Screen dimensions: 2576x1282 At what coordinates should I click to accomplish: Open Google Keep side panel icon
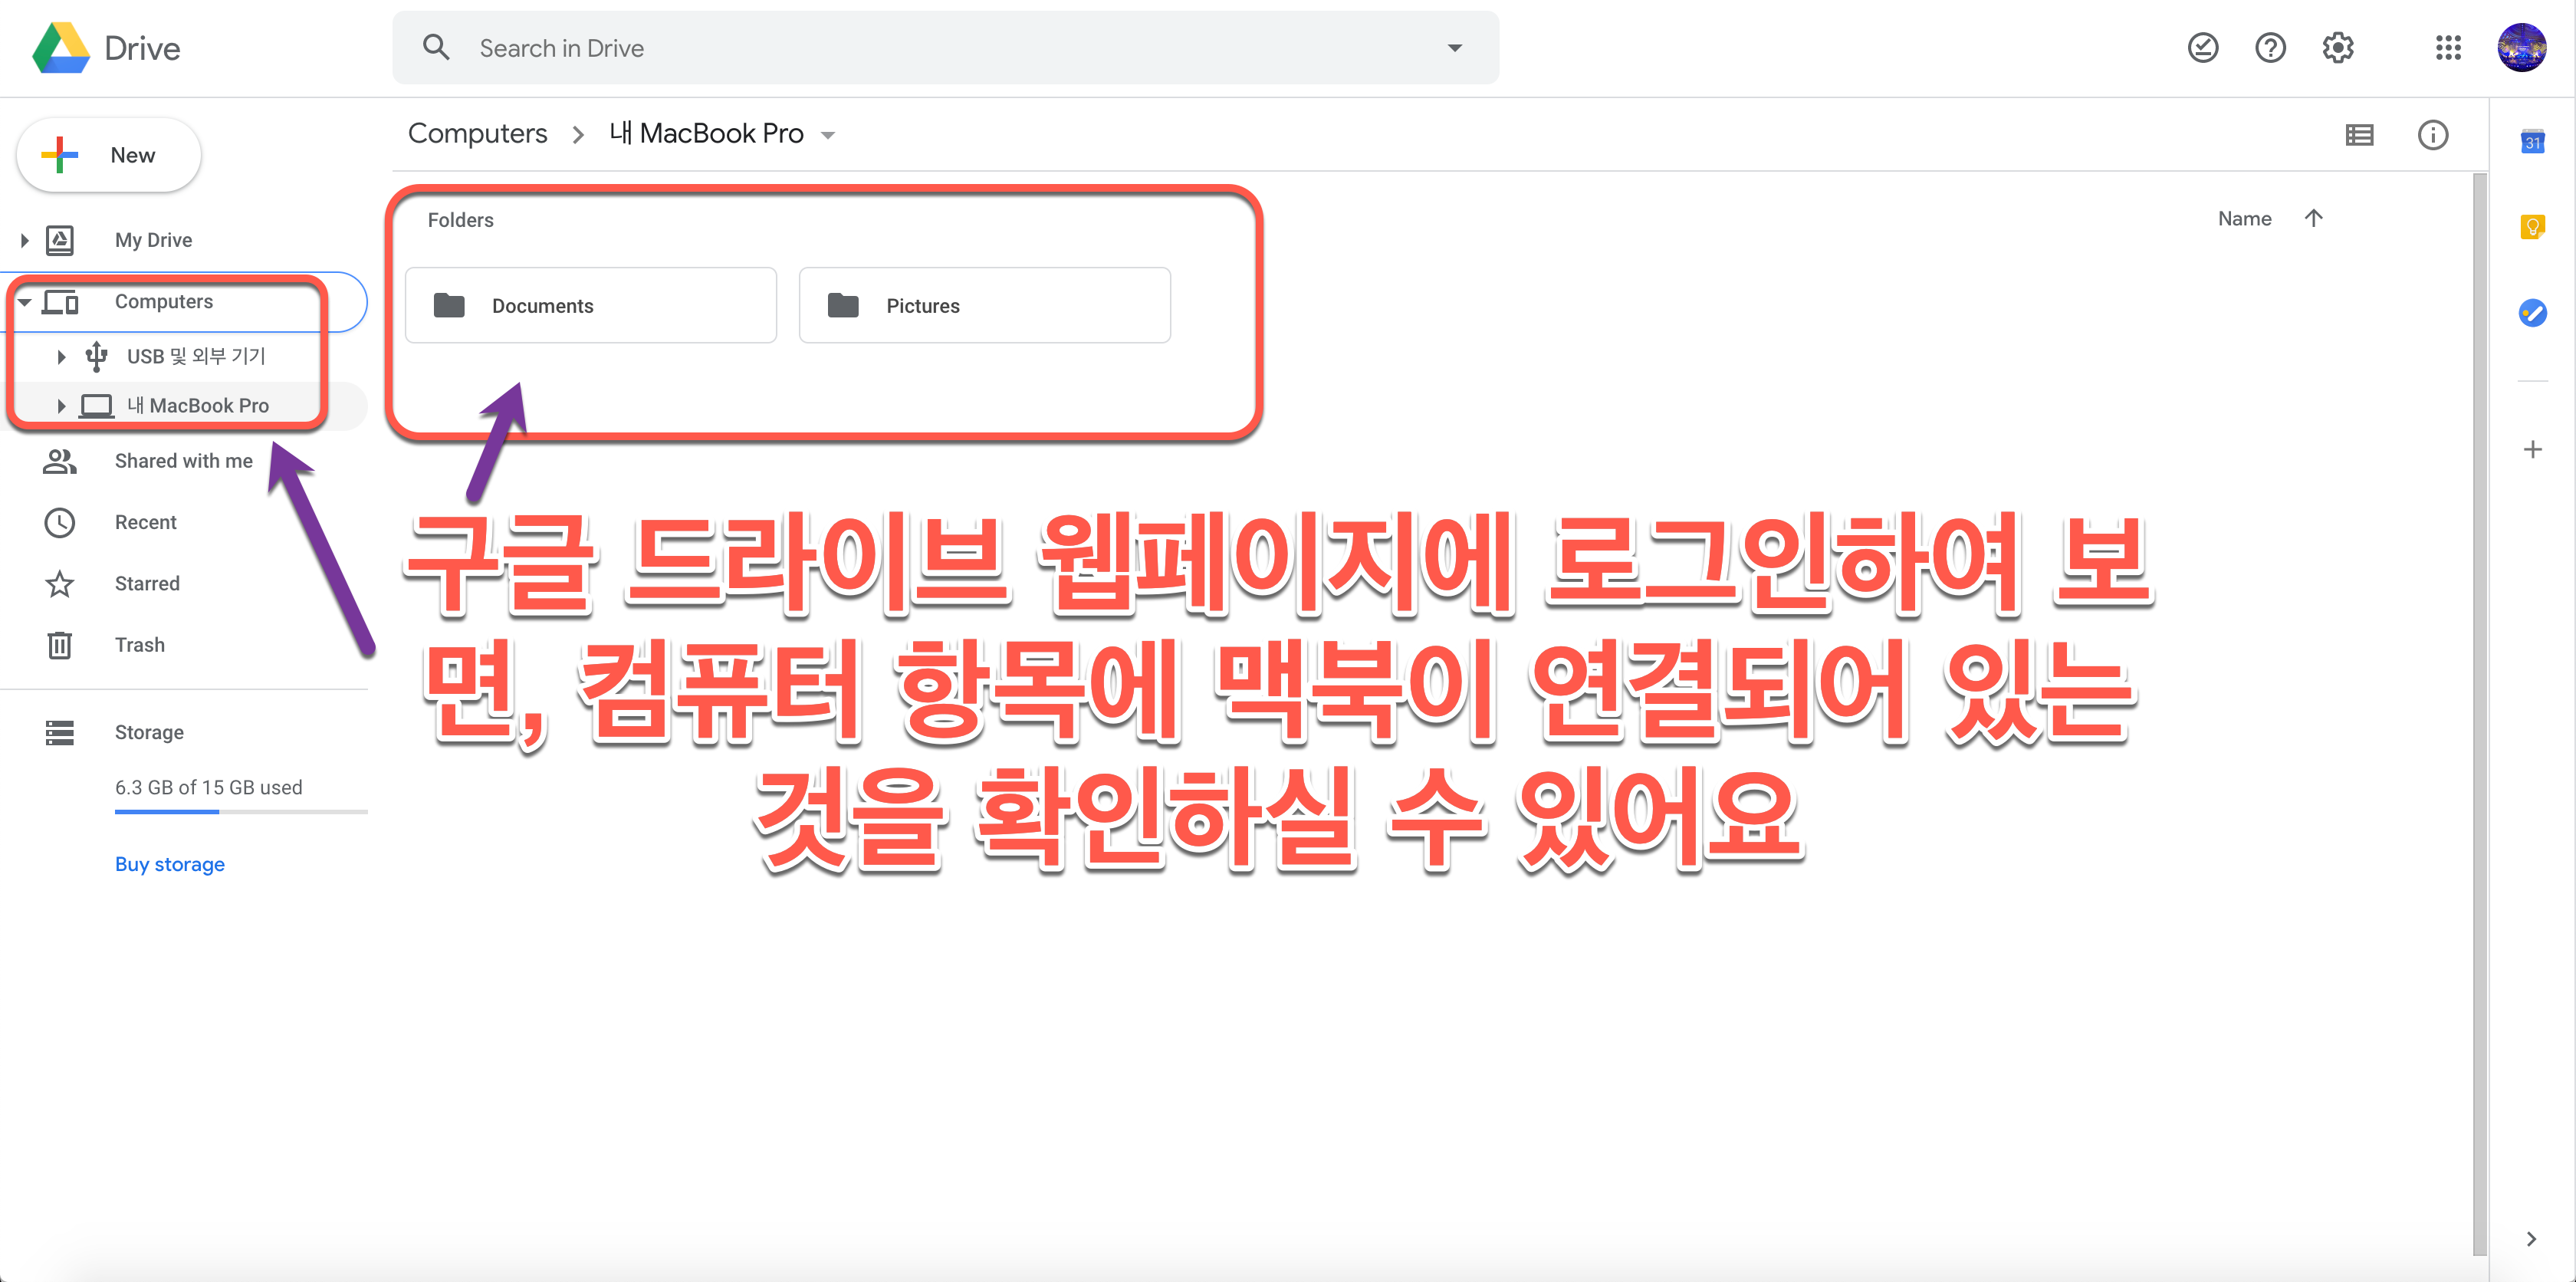pyautogui.click(x=2532, y=227)
